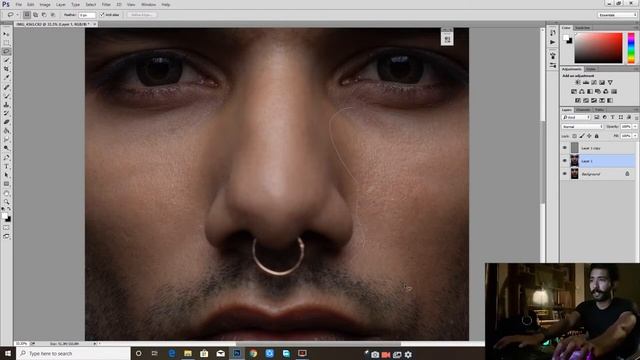Add a Brightness/Contrast adjustment
This screenshot has width=640, height=360.
[x=578, y=82]
